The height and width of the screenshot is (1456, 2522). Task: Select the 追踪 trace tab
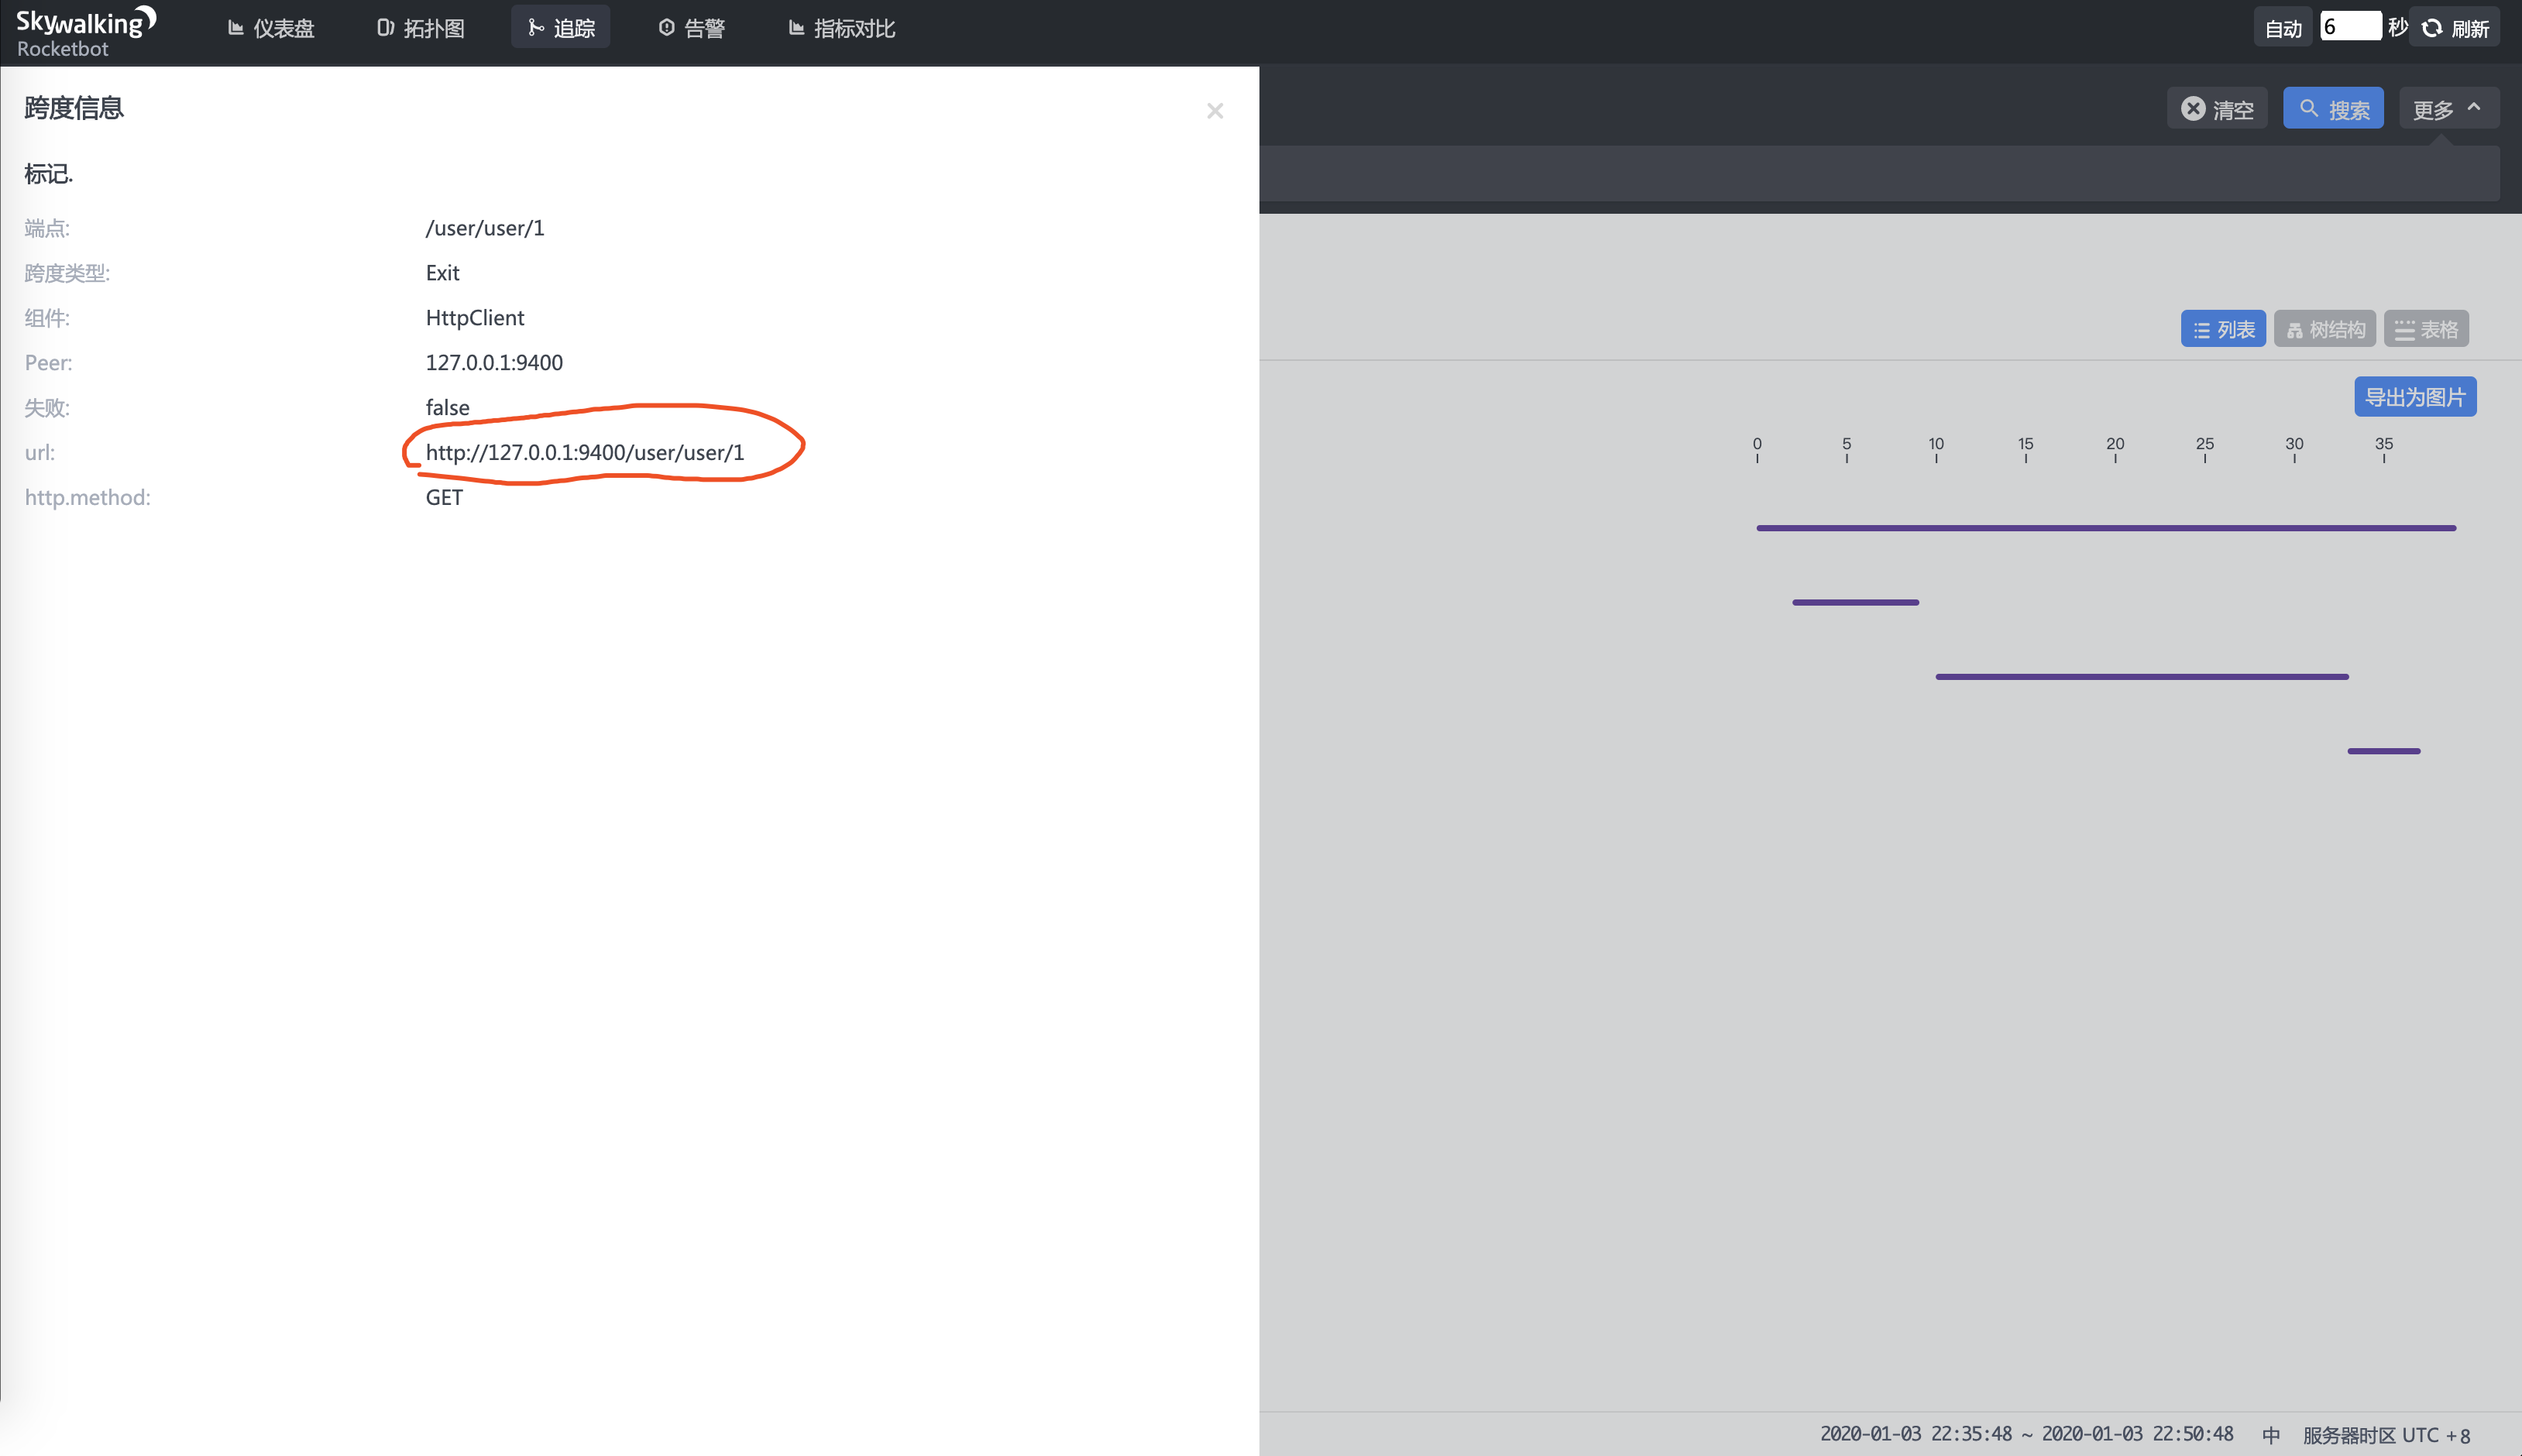[561, 28]
